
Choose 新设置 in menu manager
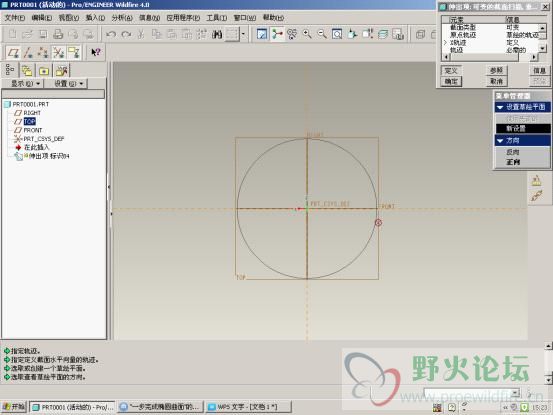click(523, 129)
